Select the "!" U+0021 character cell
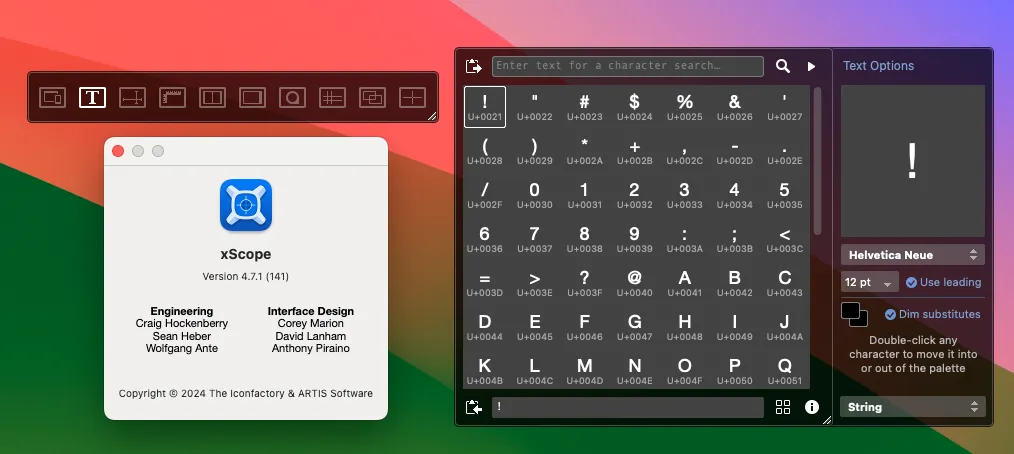 tap(485, 107)
